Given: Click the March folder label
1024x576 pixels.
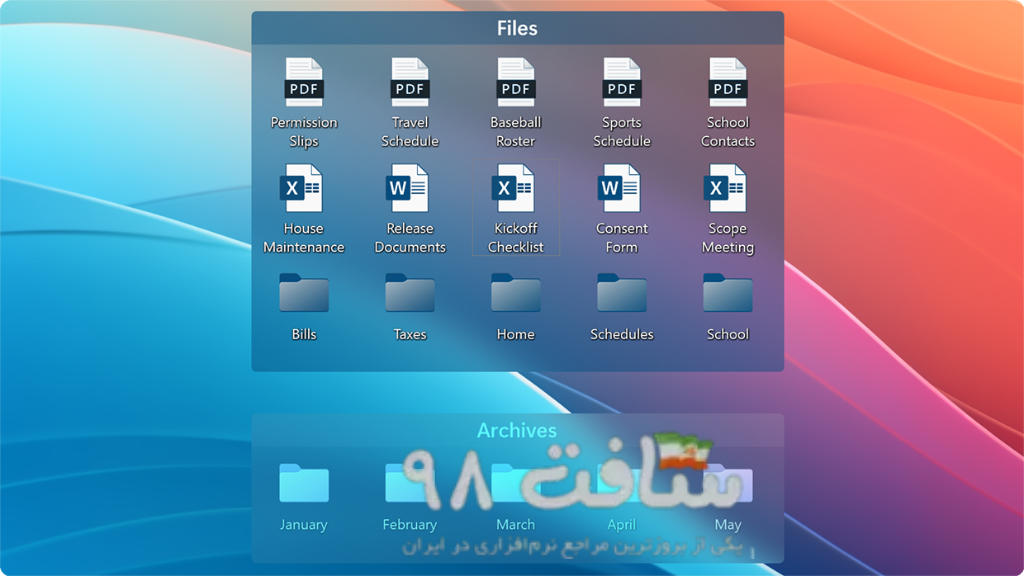Looking at the screenshot, I should pyautogui.click(x=515, y=524).
